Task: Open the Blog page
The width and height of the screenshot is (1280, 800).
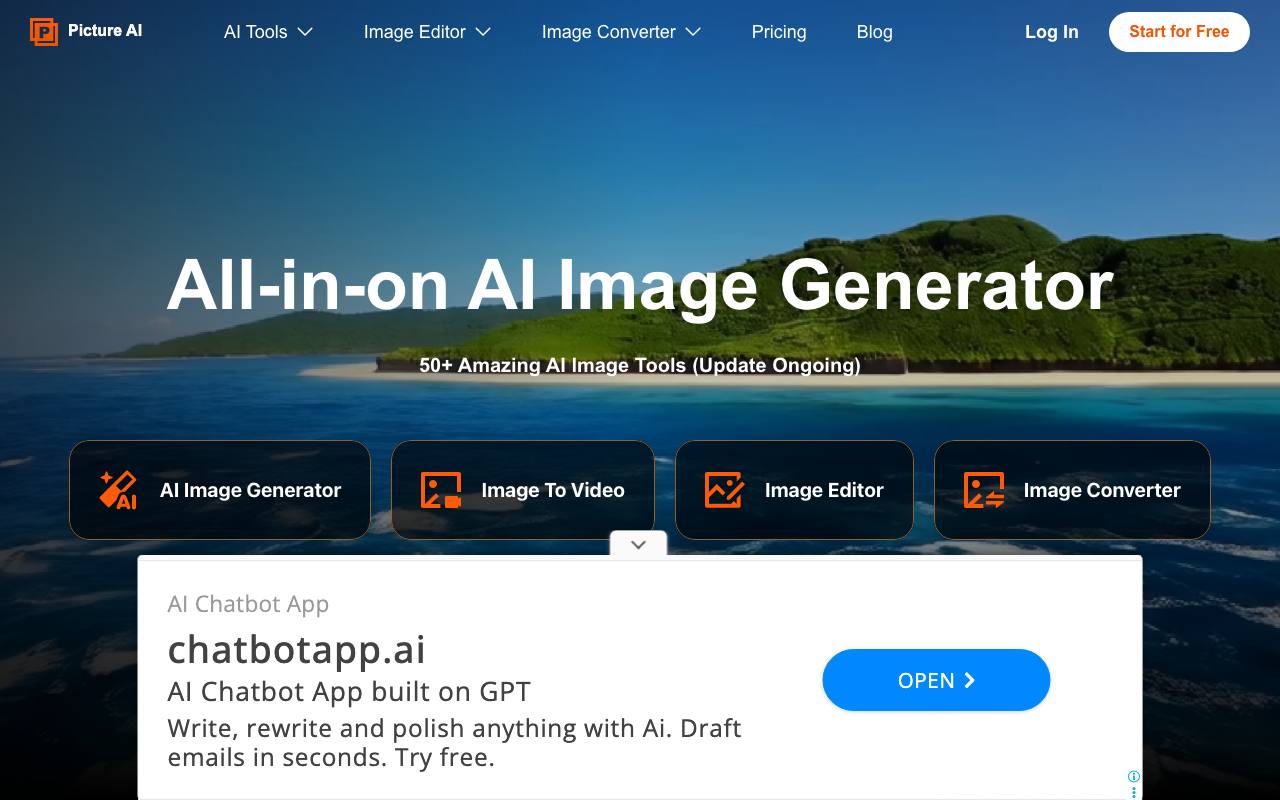Action: tap(874, 32)
